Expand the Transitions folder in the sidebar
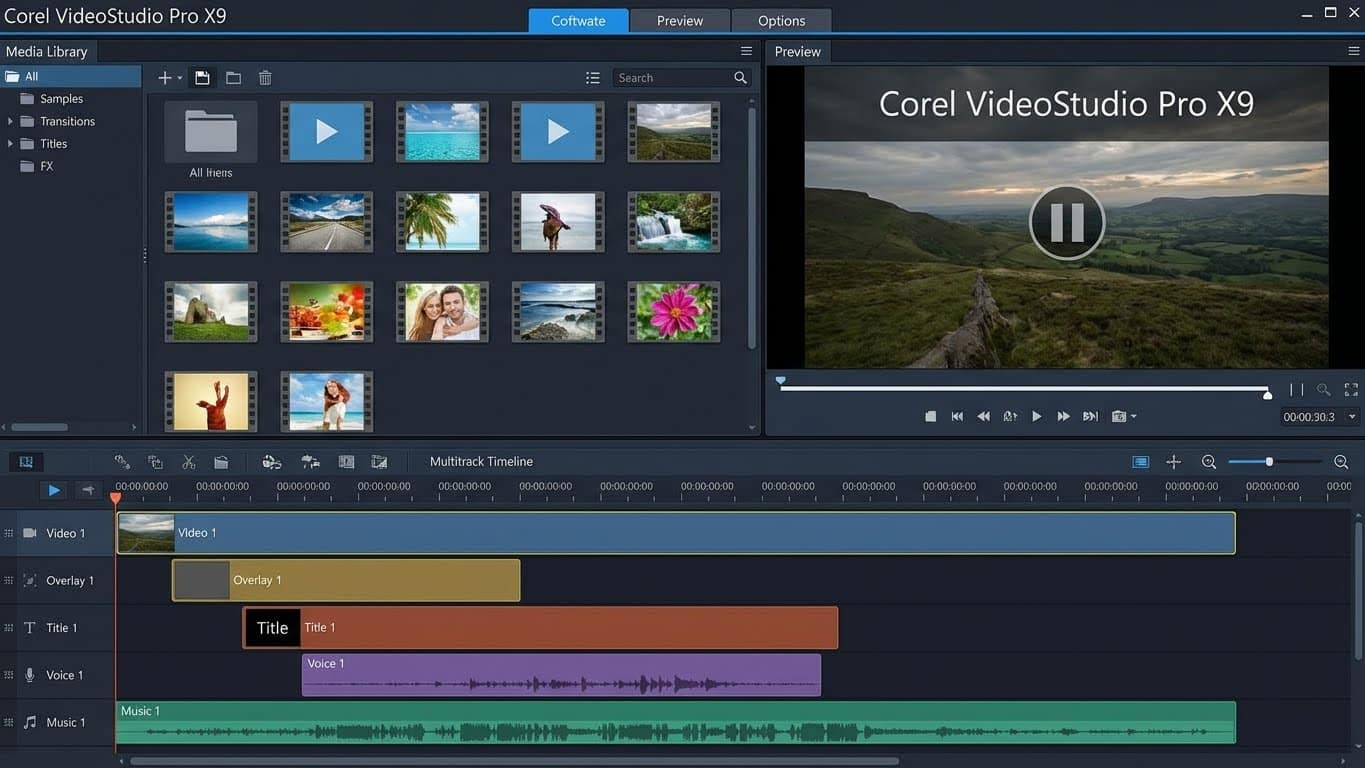 [x=10, y=120]
